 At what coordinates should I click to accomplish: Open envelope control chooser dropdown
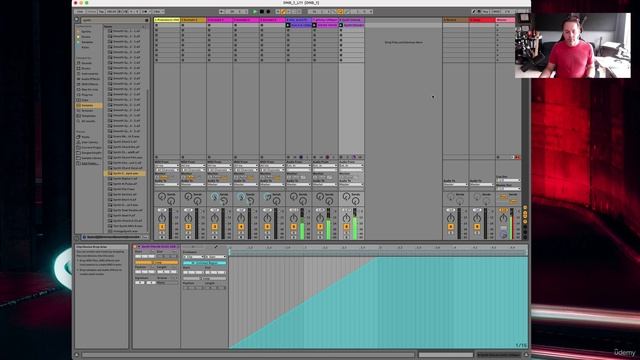click(216, 257)
